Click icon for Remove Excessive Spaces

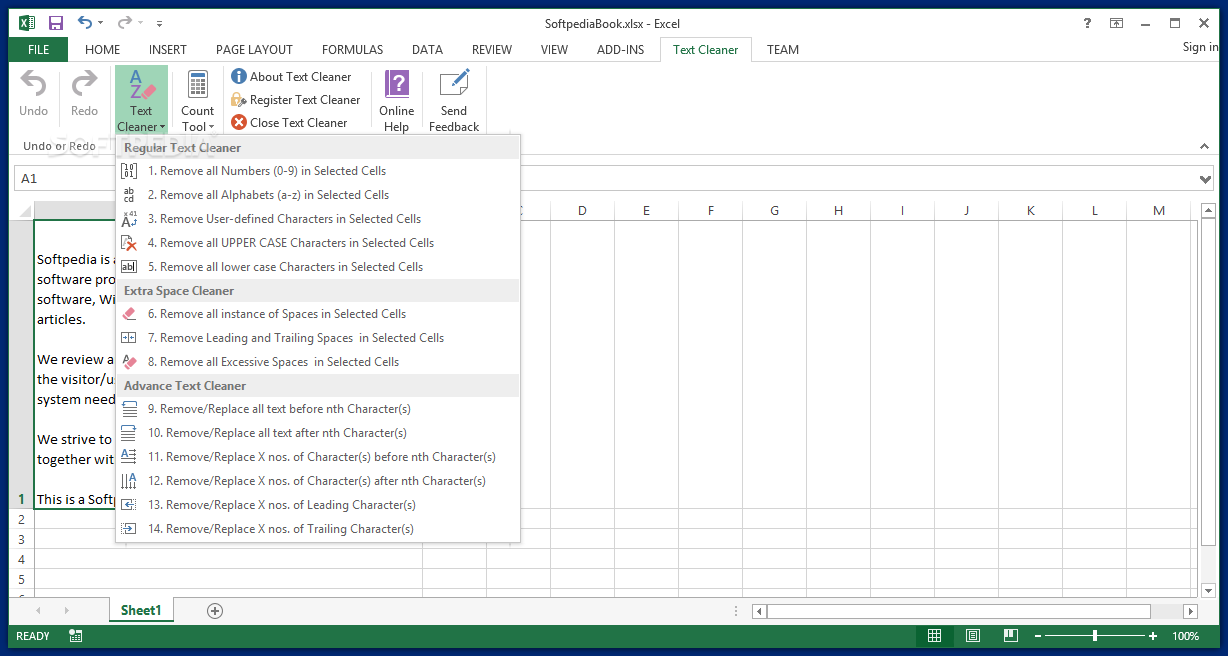coord(129,362)
